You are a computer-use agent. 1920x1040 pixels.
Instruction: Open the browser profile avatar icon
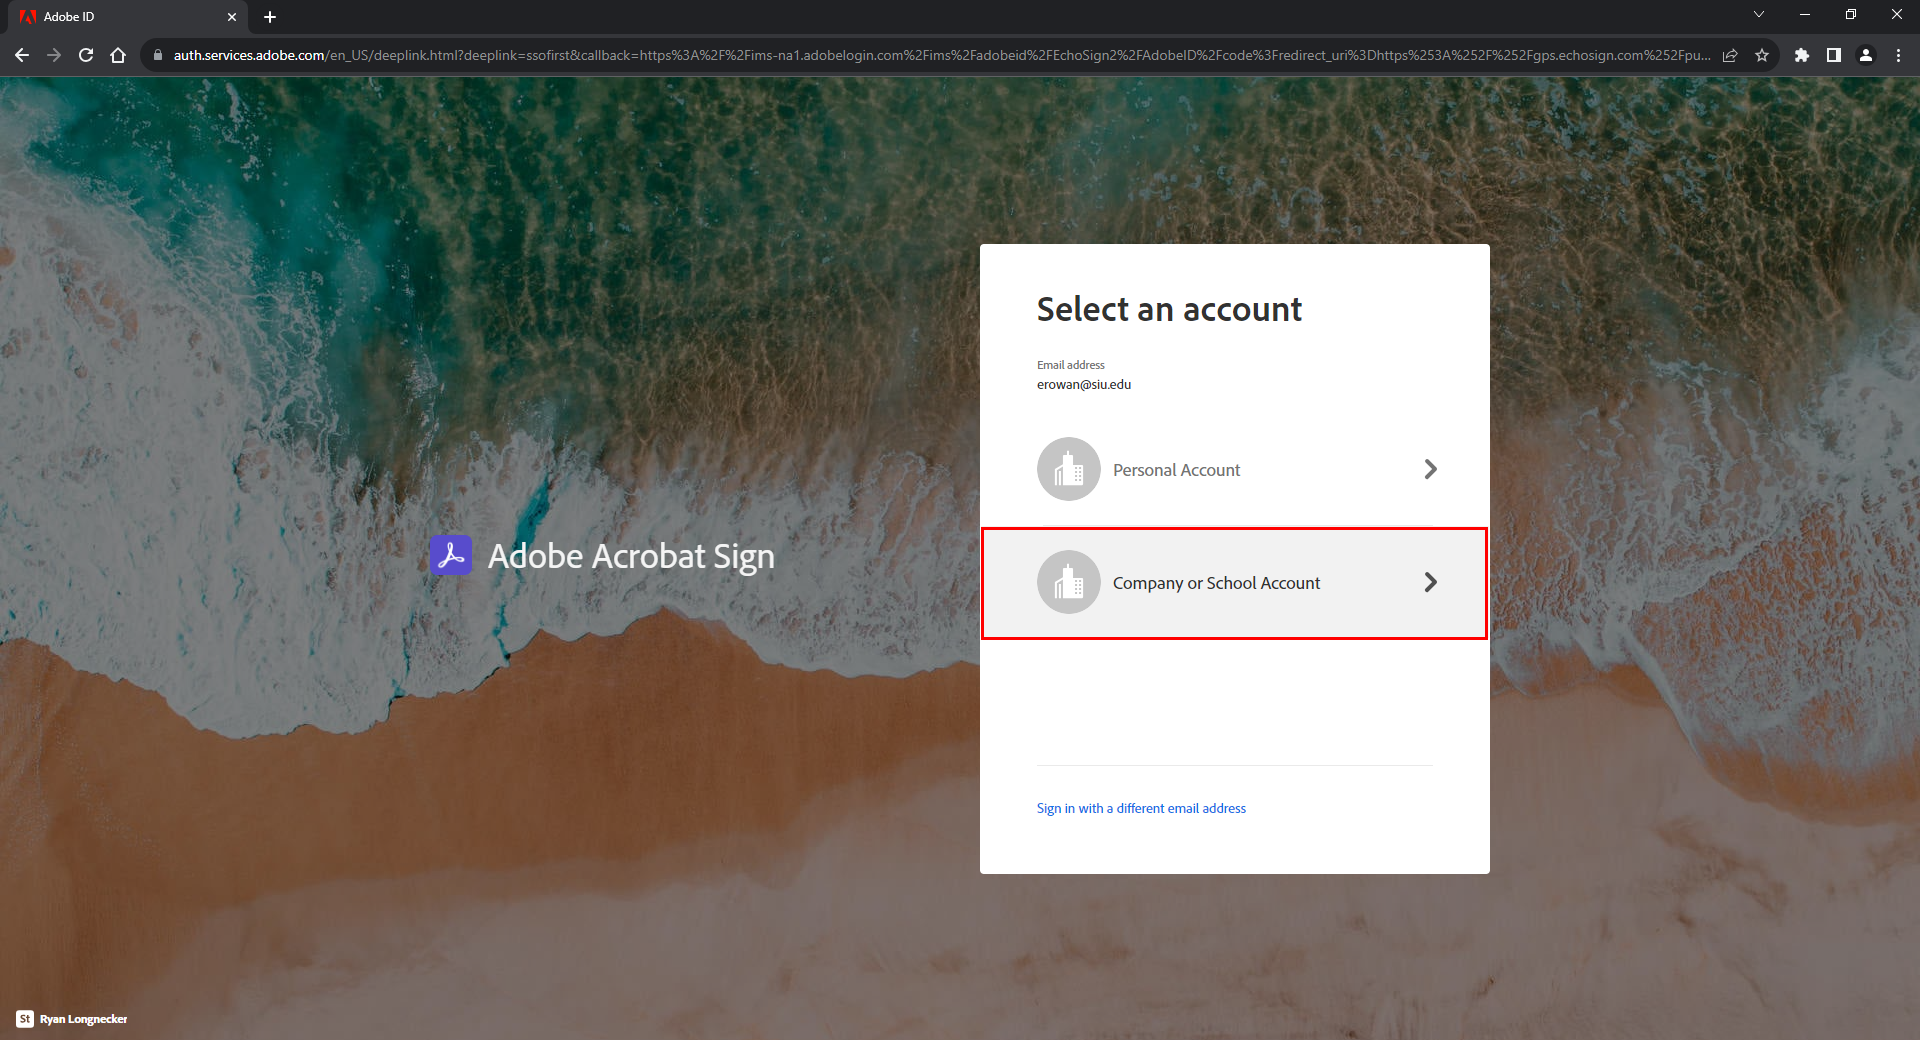click(x=1866, y=55)
